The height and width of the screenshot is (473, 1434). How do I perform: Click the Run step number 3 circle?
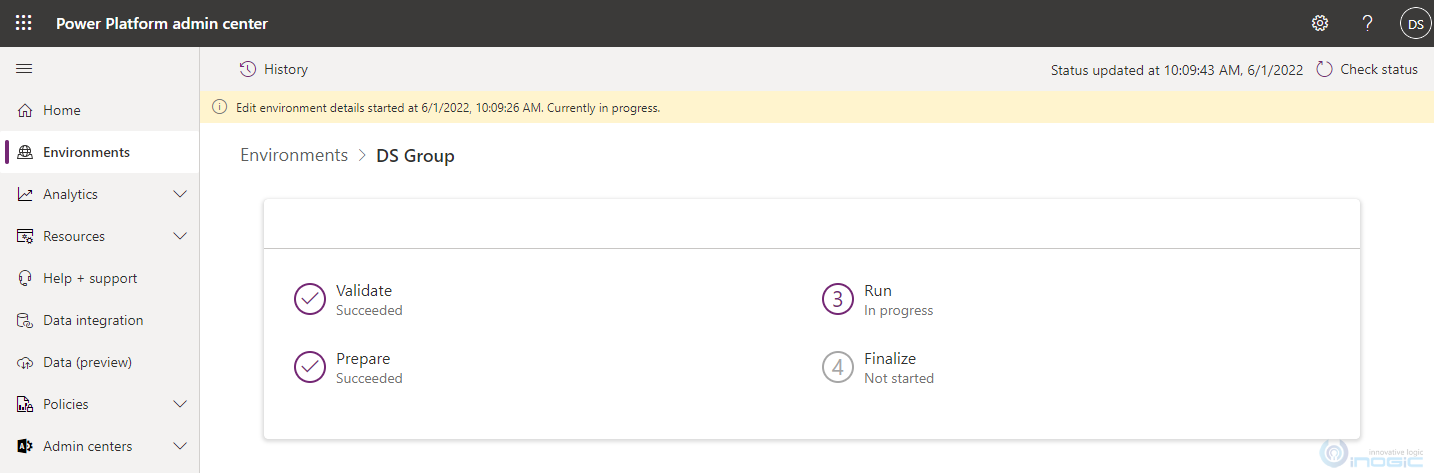[x=838, y=299]
